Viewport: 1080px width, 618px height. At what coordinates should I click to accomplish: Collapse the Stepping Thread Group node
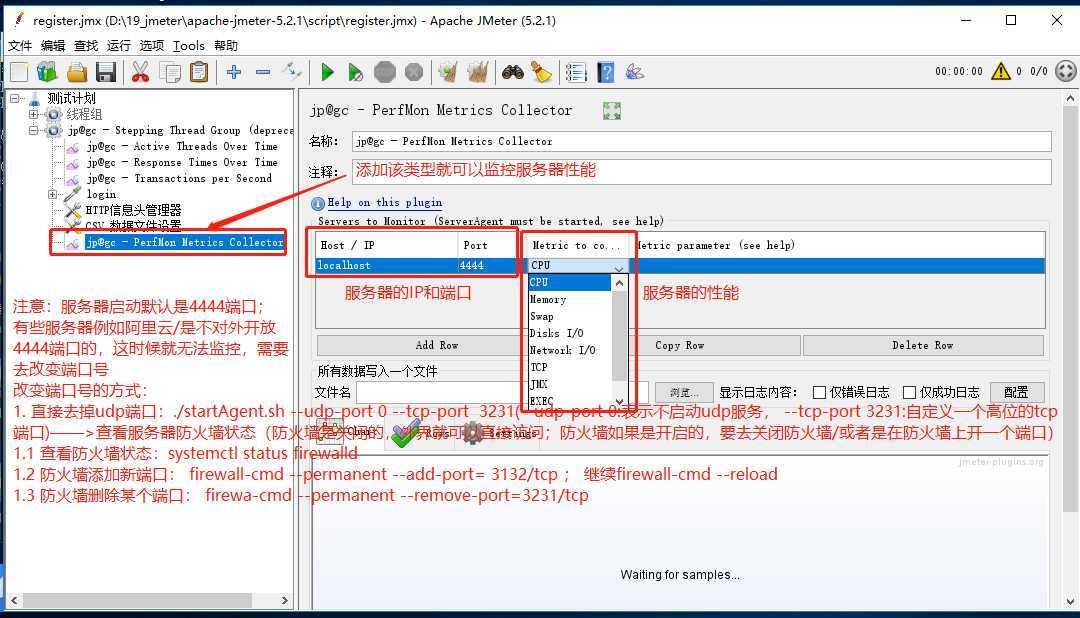point(33,130)
